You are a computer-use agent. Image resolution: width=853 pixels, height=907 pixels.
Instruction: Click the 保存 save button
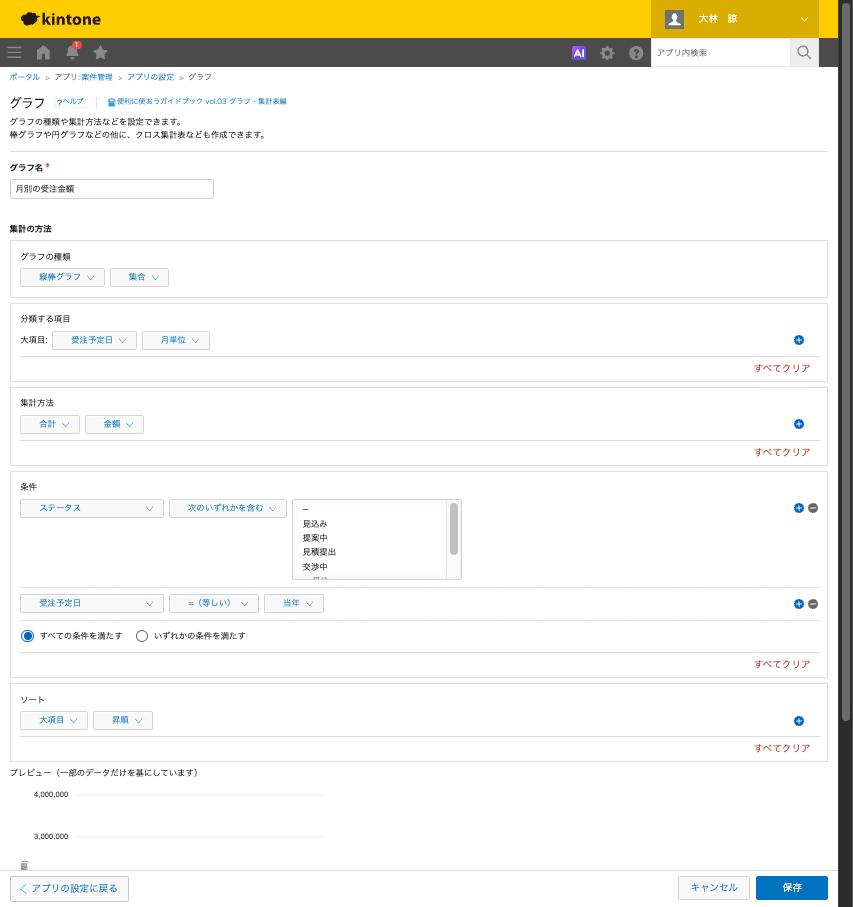(x=792, y=887)
